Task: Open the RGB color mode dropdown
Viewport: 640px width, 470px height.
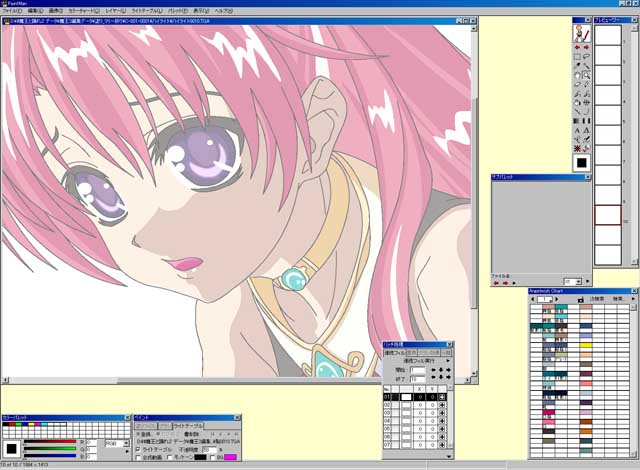Action: pyautogui.click(x=126, y=443)
